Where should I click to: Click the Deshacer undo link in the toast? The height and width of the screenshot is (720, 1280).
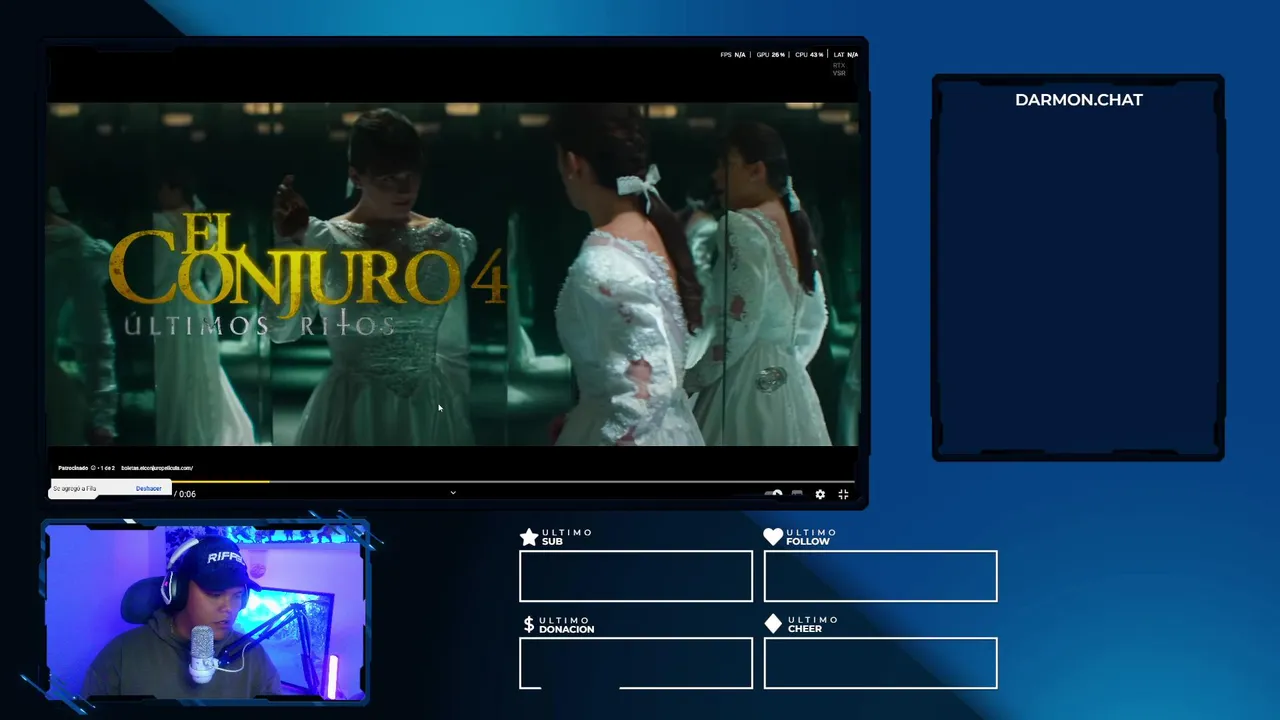[x=148, y=489]
